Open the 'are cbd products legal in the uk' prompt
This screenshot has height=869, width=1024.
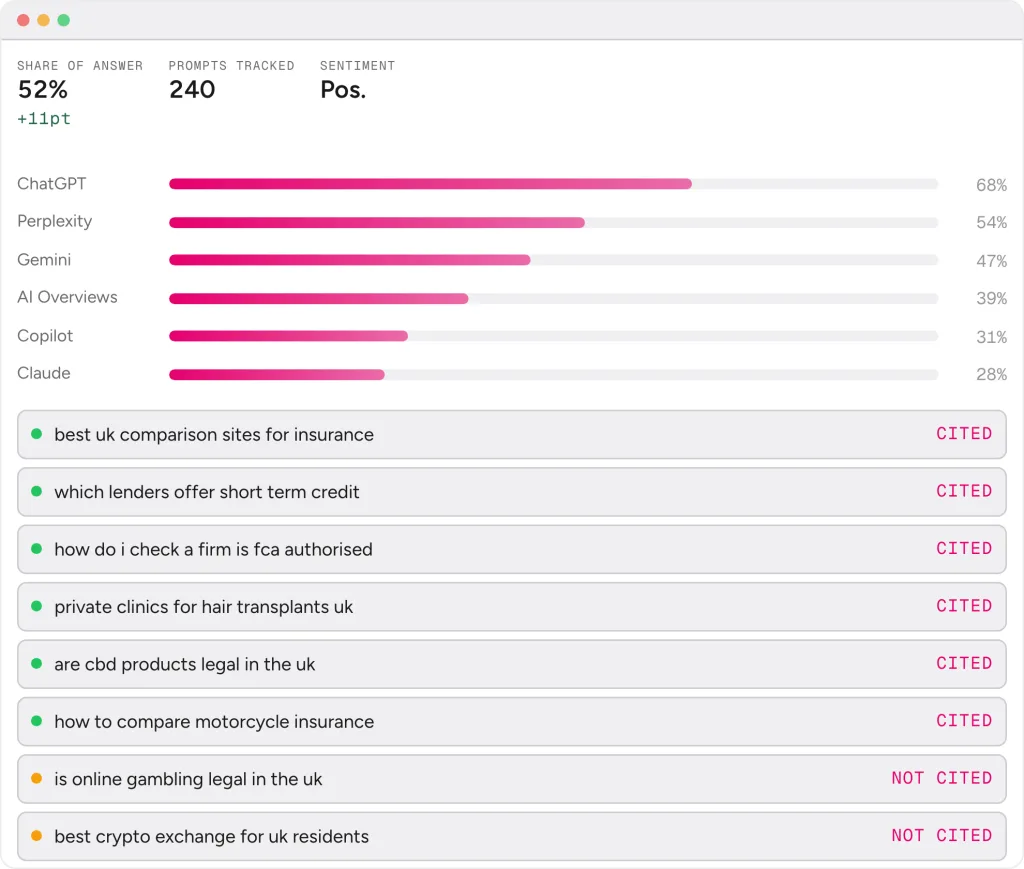point(511,664)
